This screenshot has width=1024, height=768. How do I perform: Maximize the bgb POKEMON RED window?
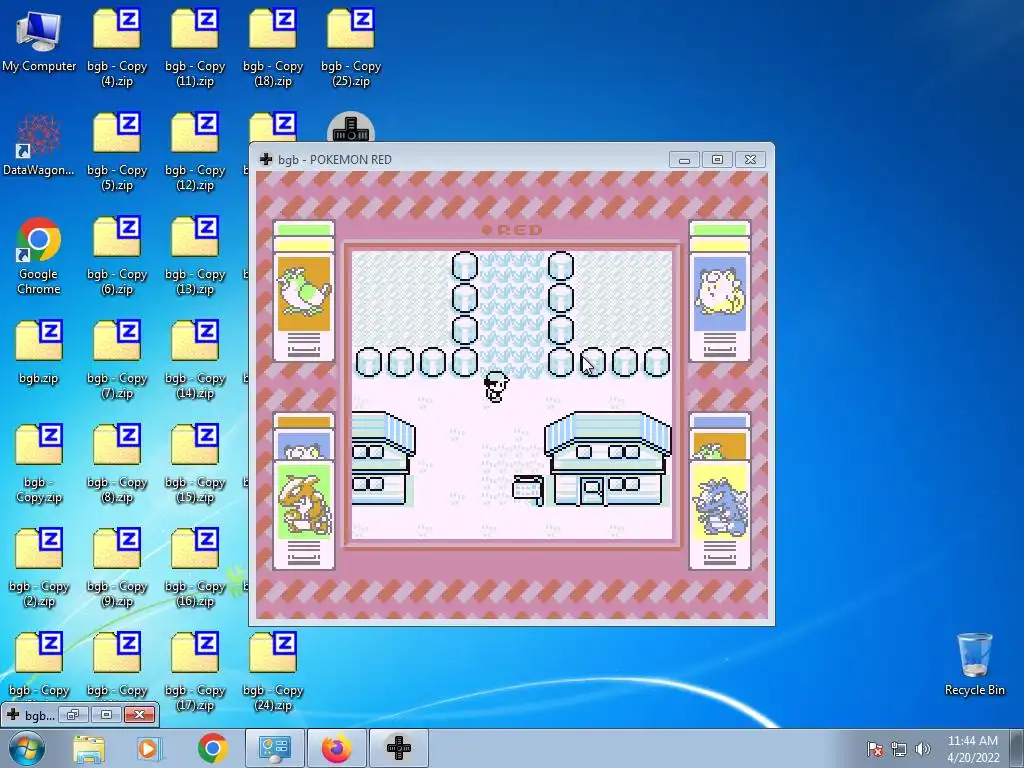pos(717,159)
